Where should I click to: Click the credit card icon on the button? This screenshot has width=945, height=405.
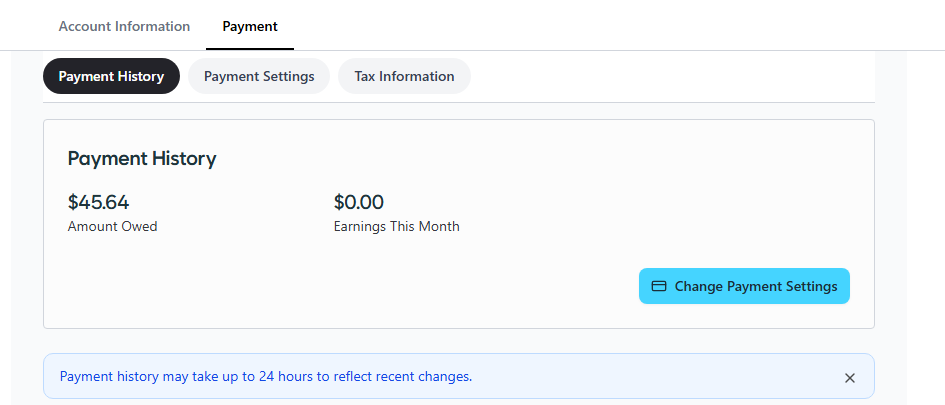(659, 286)
